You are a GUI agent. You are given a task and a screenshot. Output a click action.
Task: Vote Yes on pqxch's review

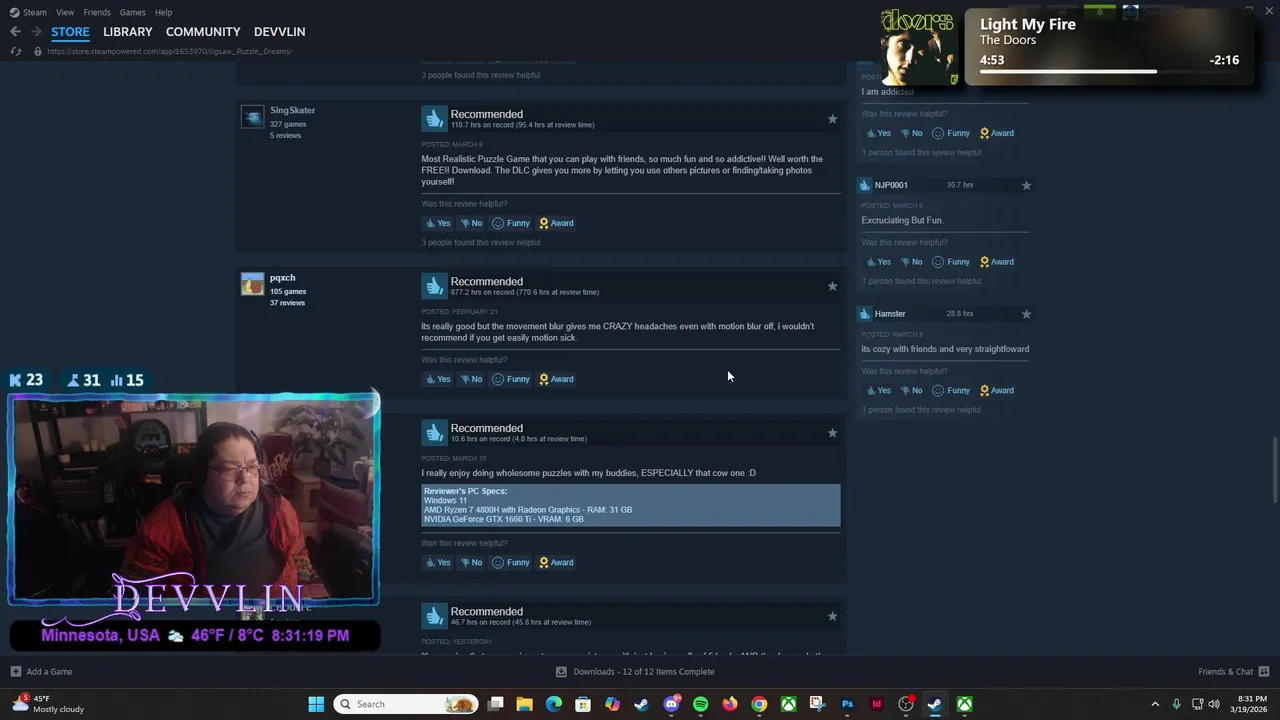coord(438,379)
